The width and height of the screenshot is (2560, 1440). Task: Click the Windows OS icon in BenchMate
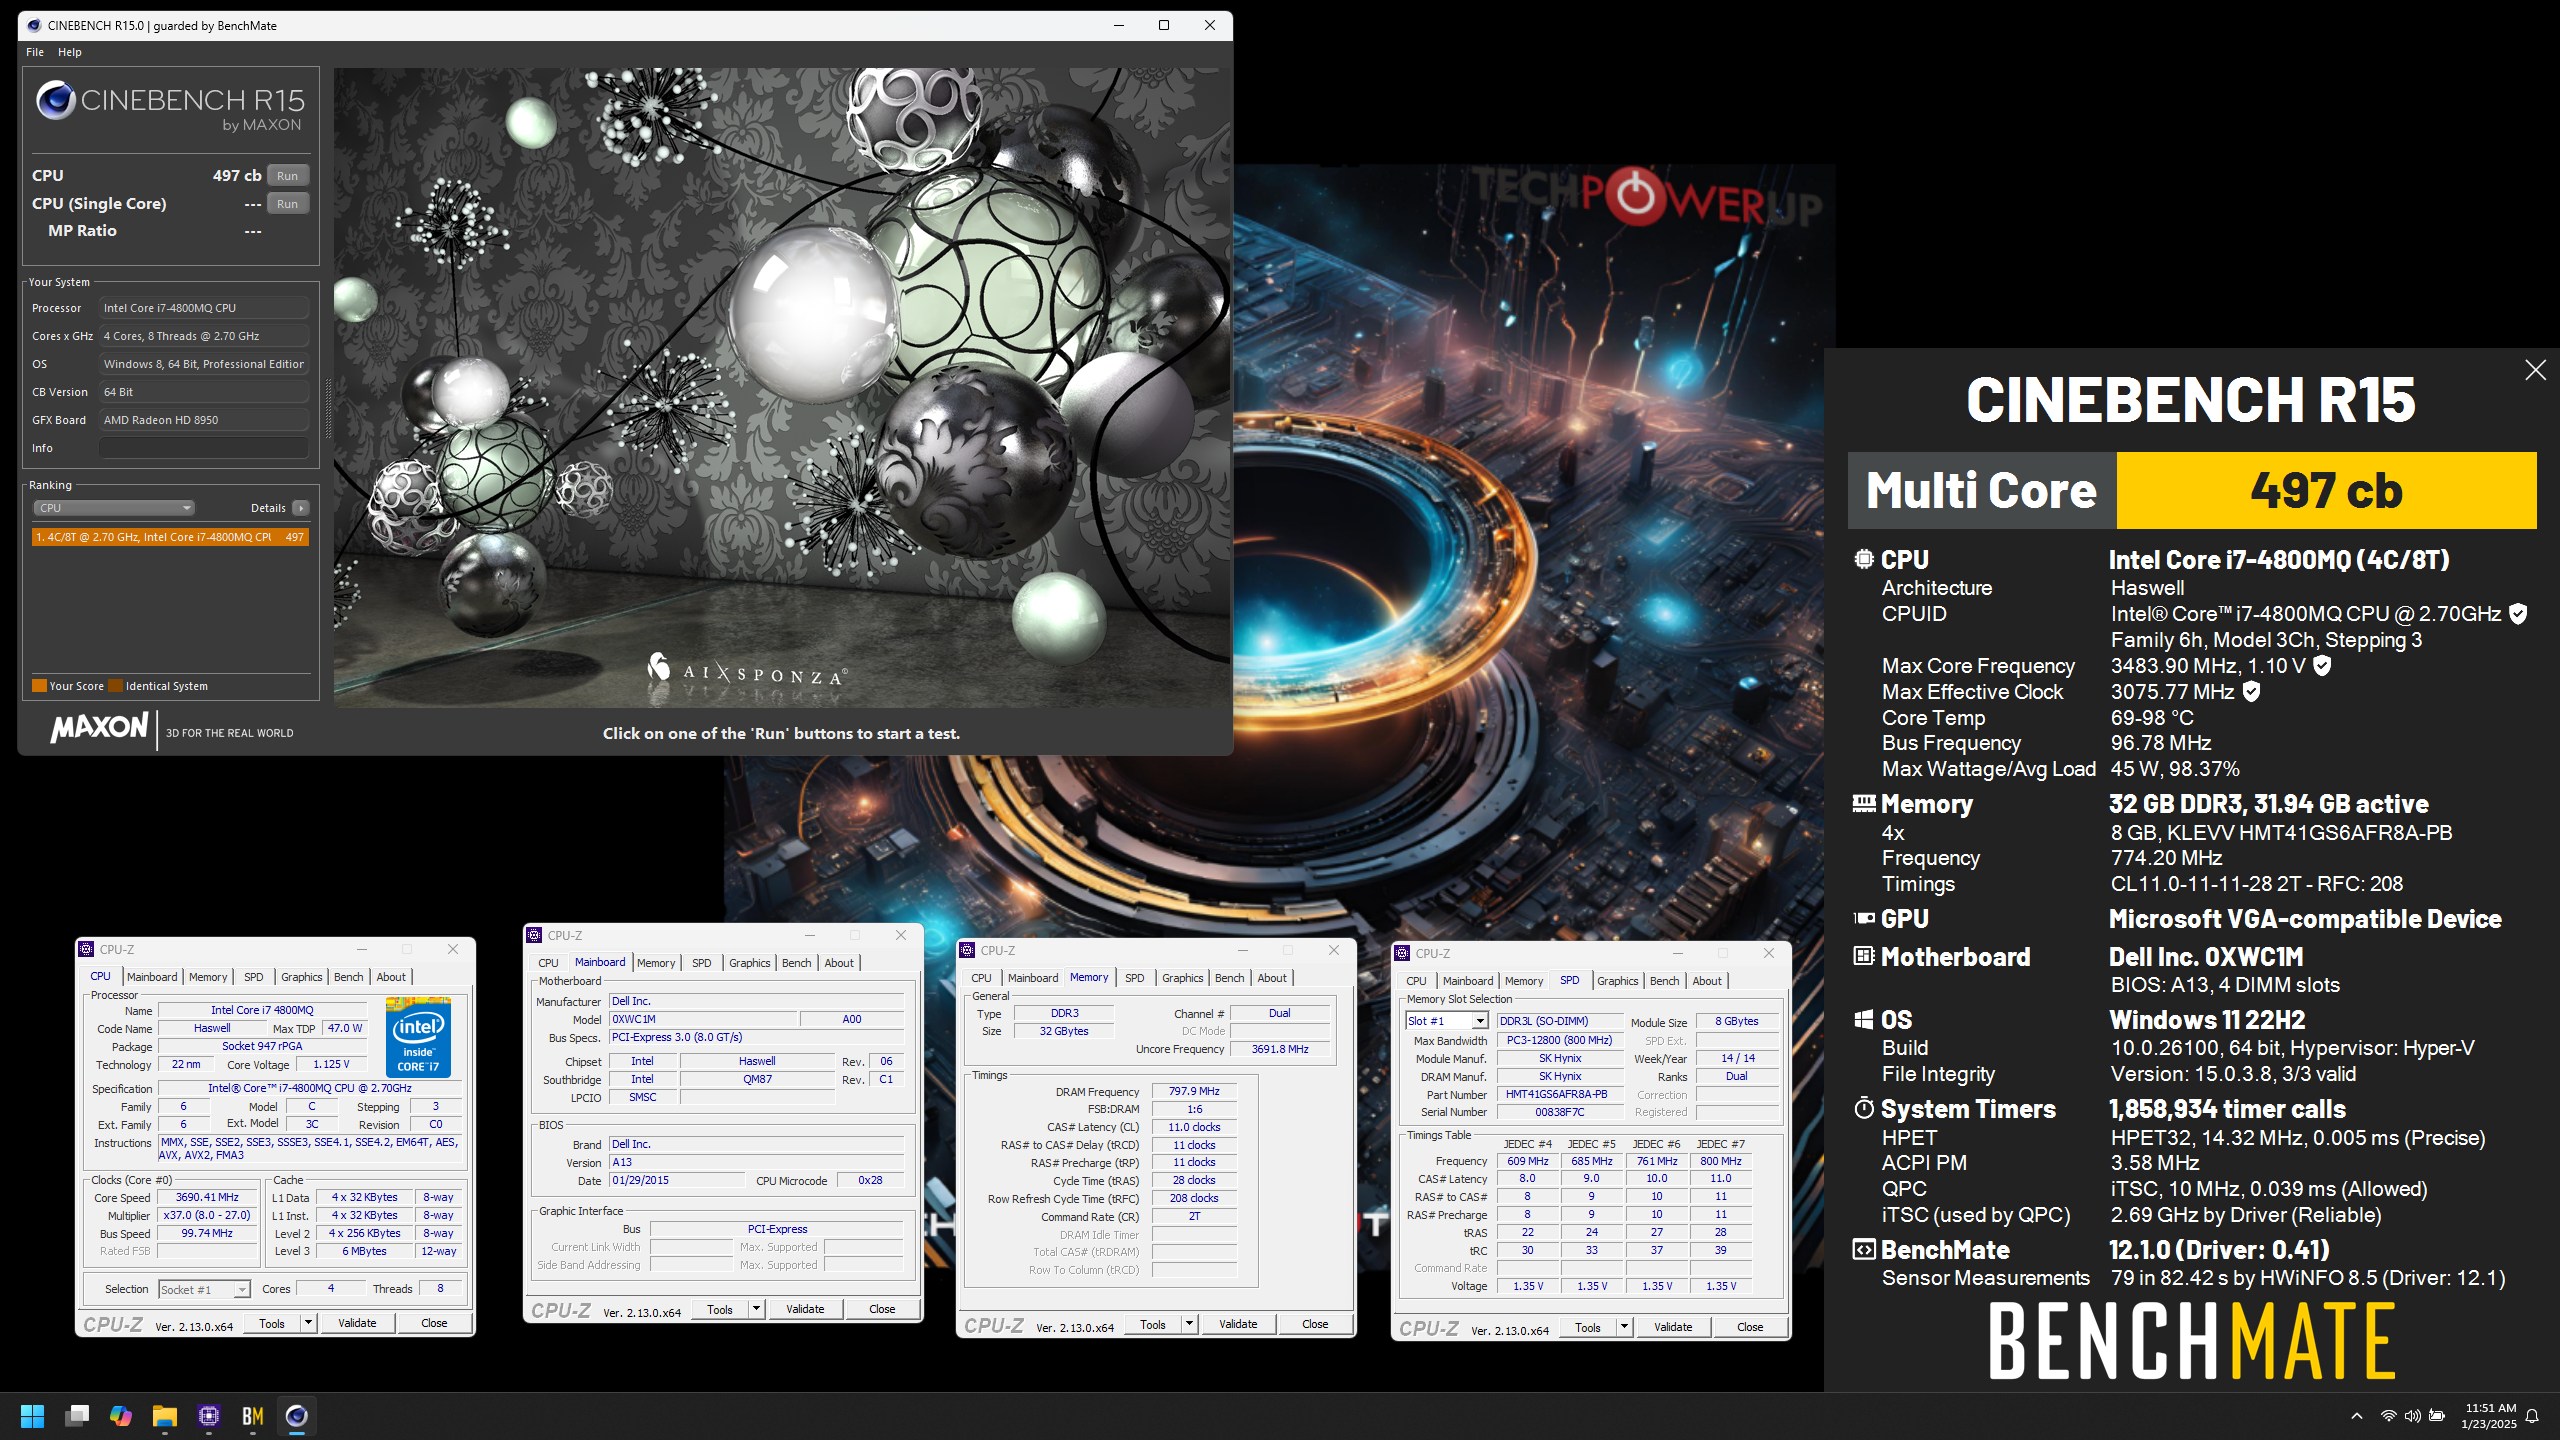[1864, 1019]
